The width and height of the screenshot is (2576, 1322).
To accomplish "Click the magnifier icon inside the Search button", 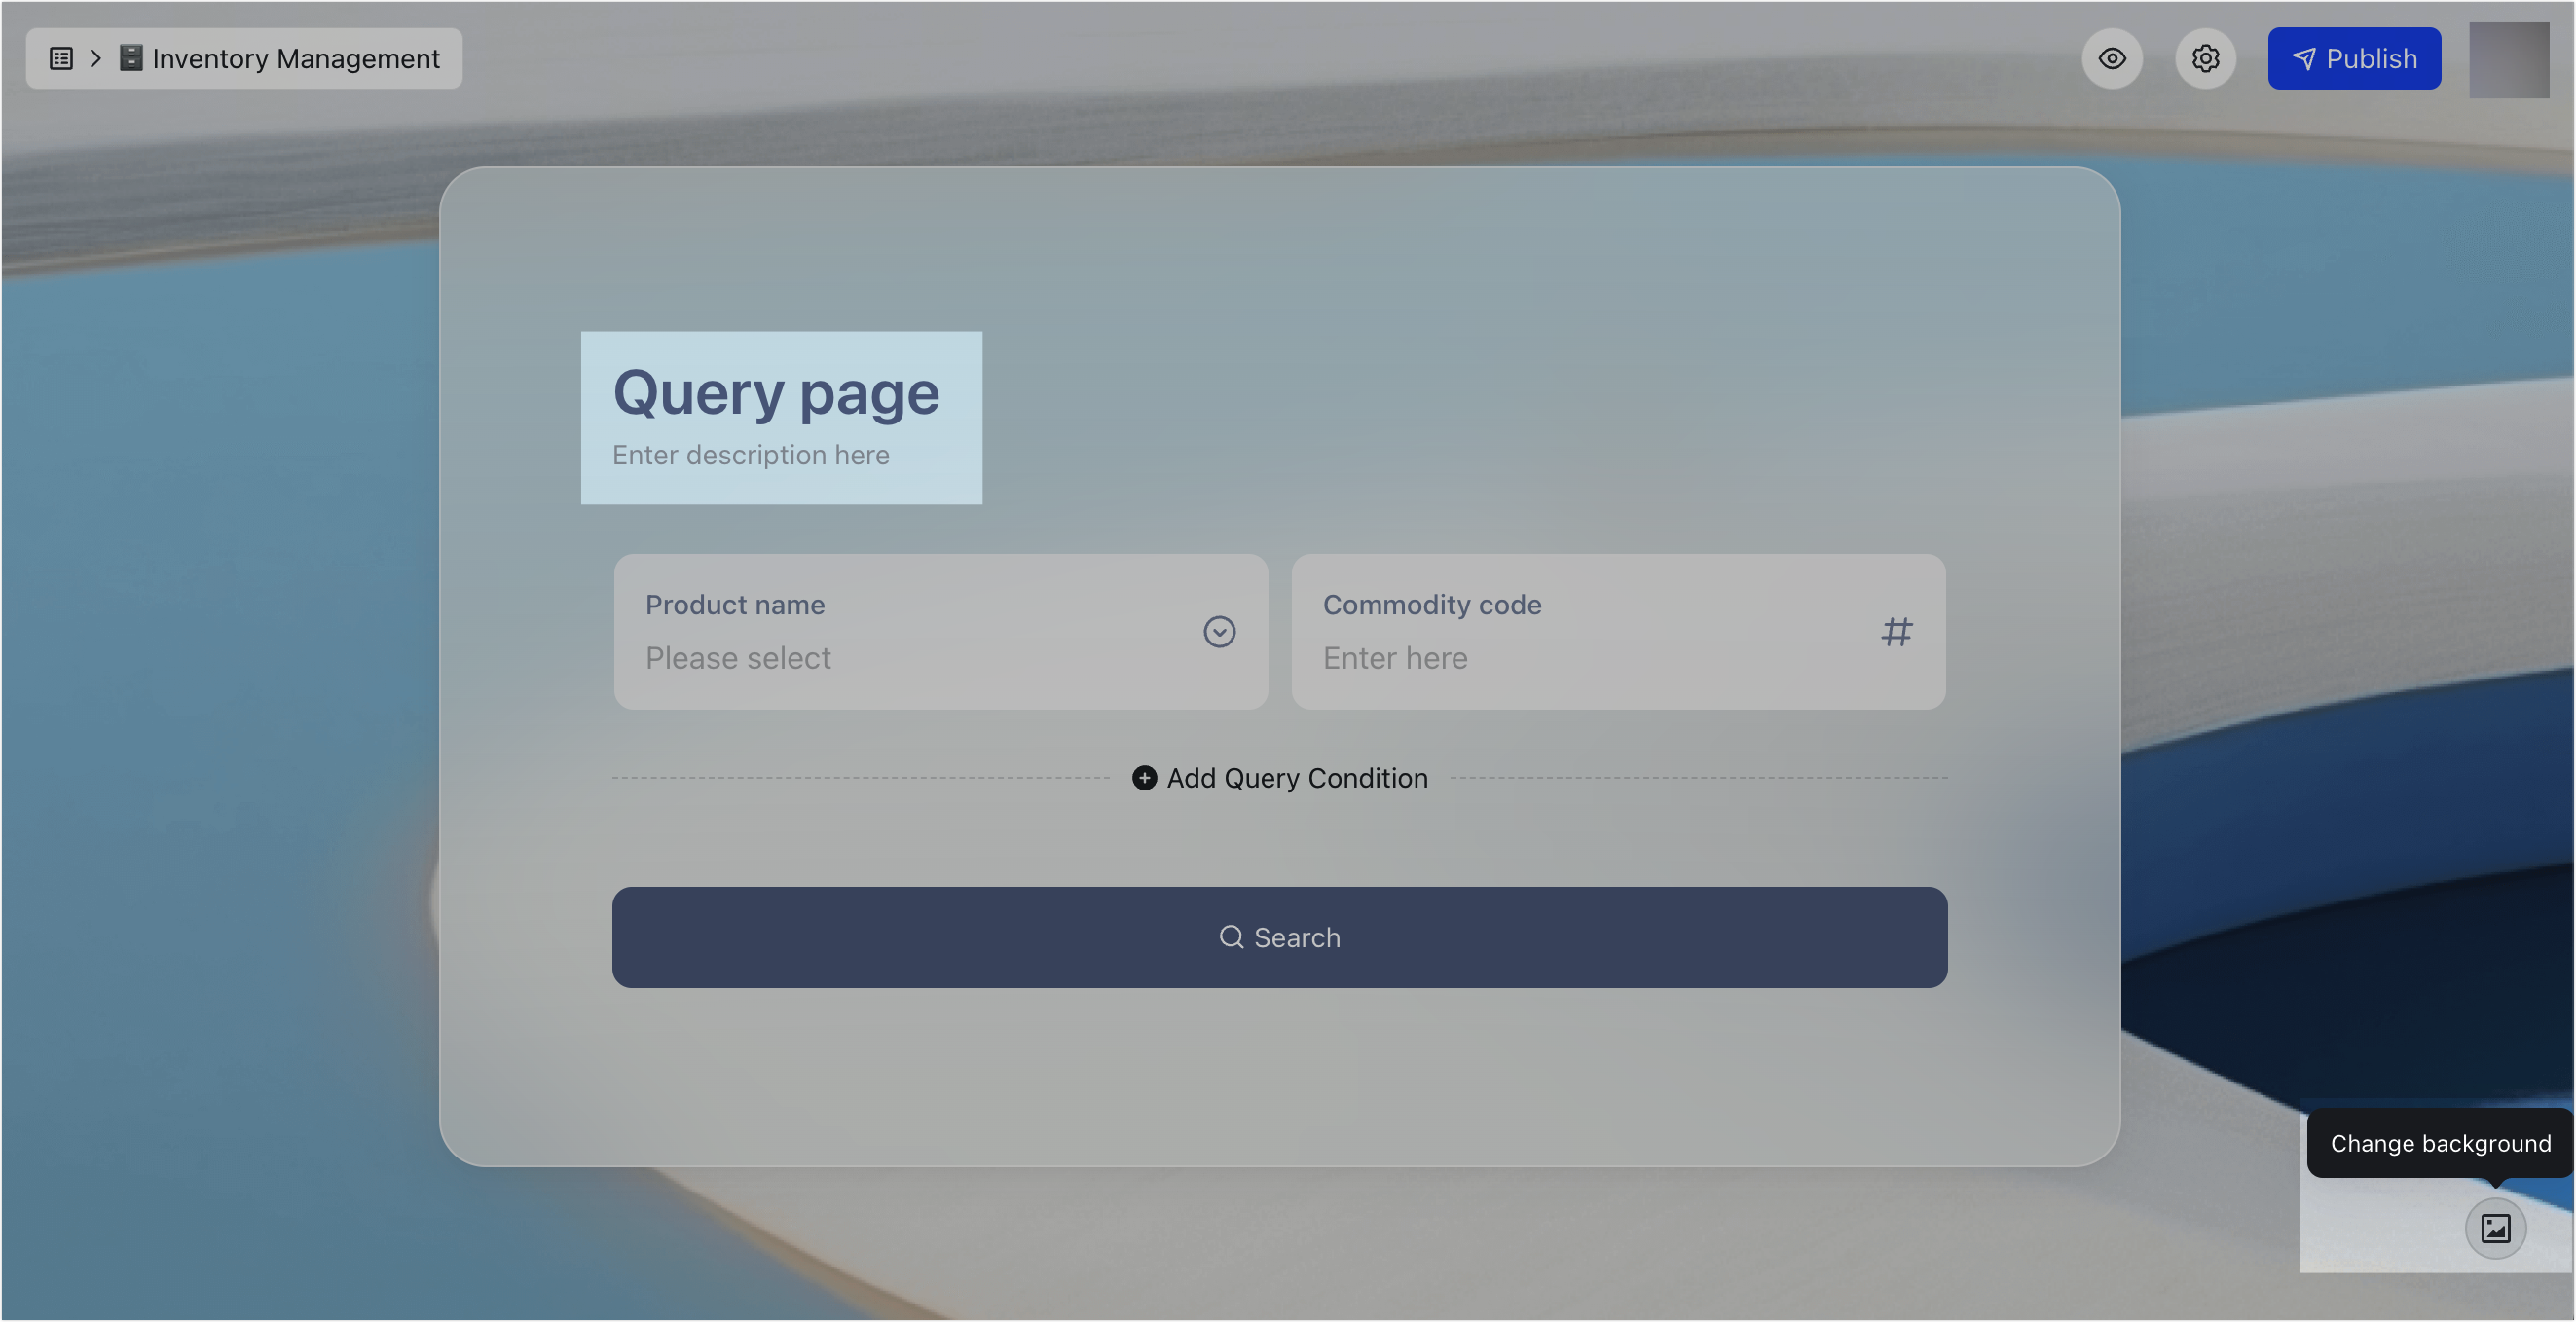I will click(1232, 937).
